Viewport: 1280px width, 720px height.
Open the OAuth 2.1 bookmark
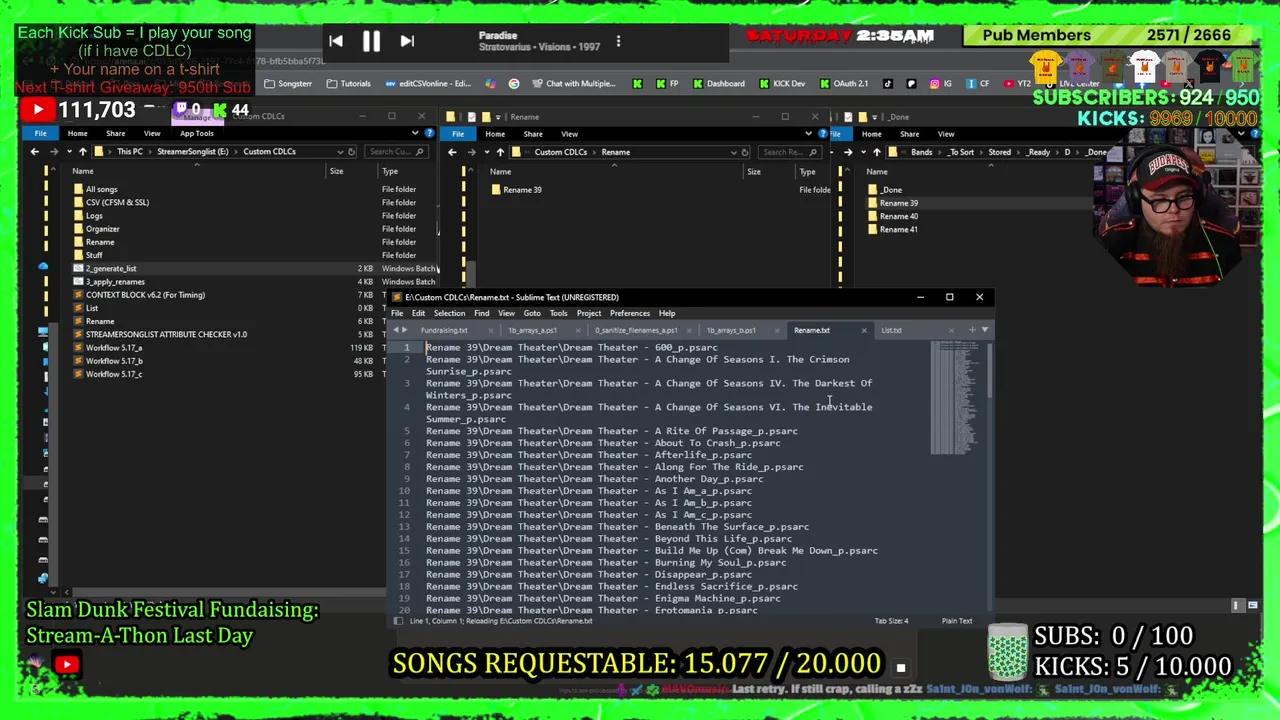coord(844,83)
